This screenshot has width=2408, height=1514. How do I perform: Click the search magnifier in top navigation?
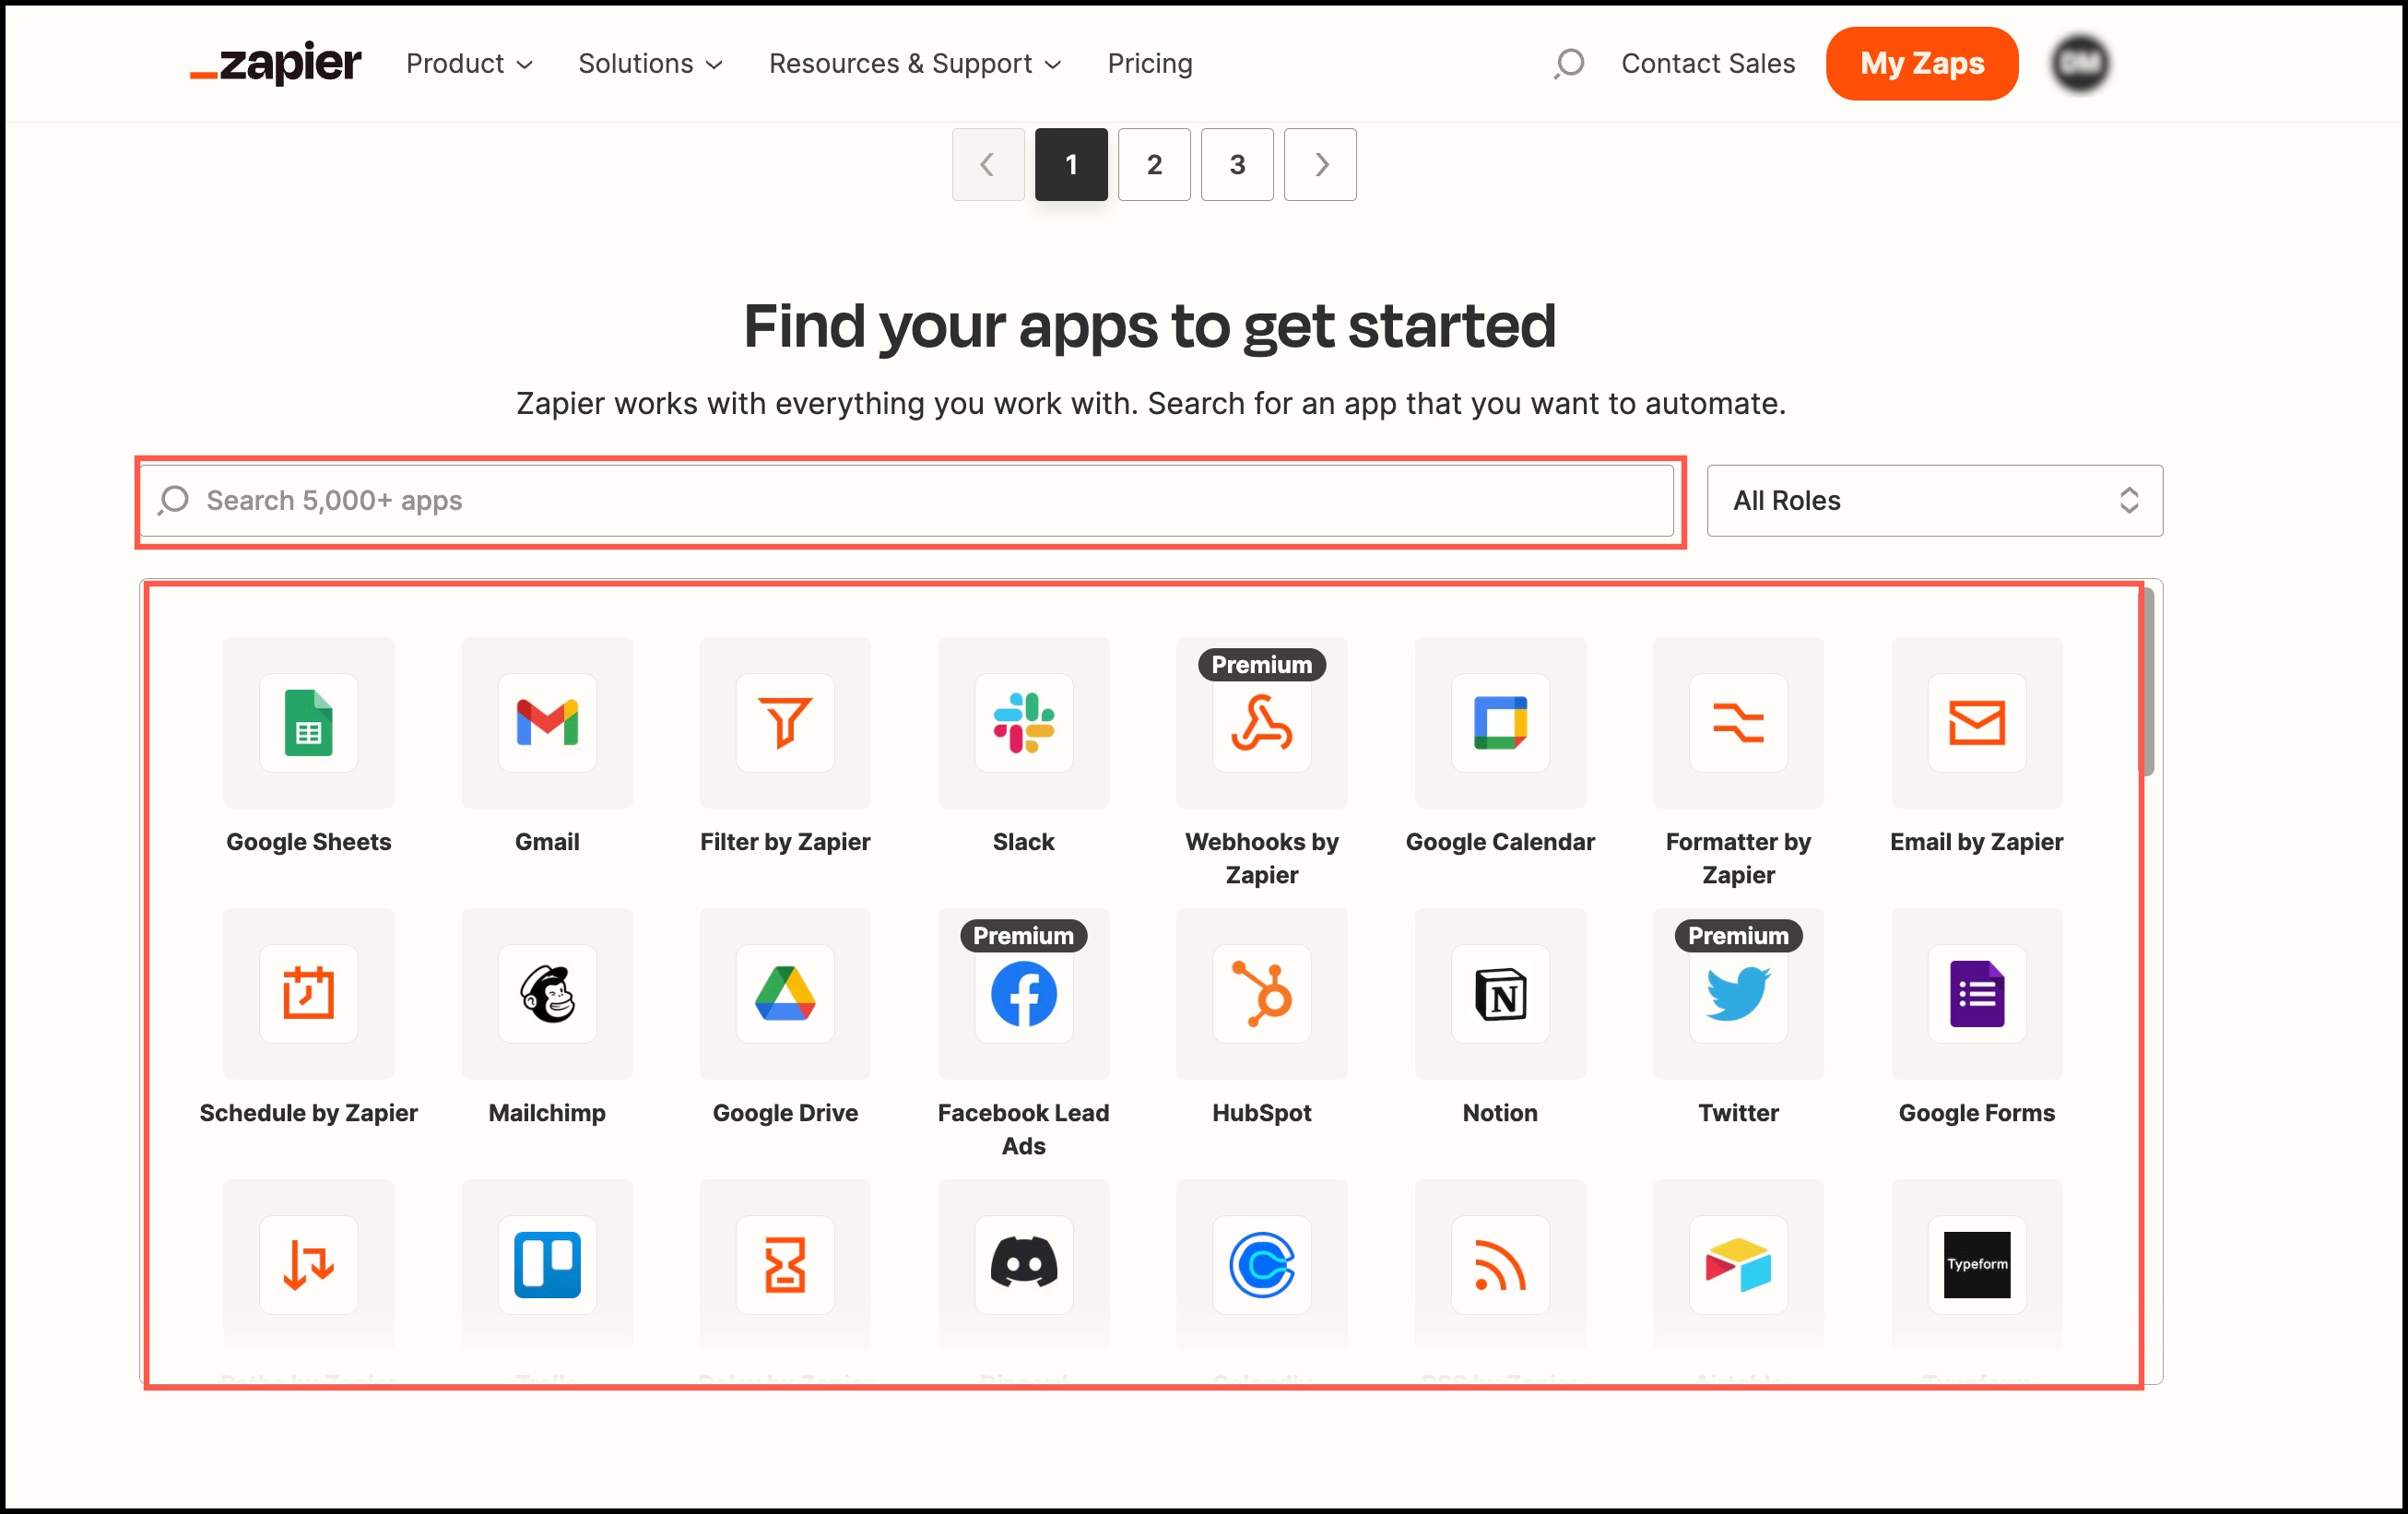[1569, 64]
